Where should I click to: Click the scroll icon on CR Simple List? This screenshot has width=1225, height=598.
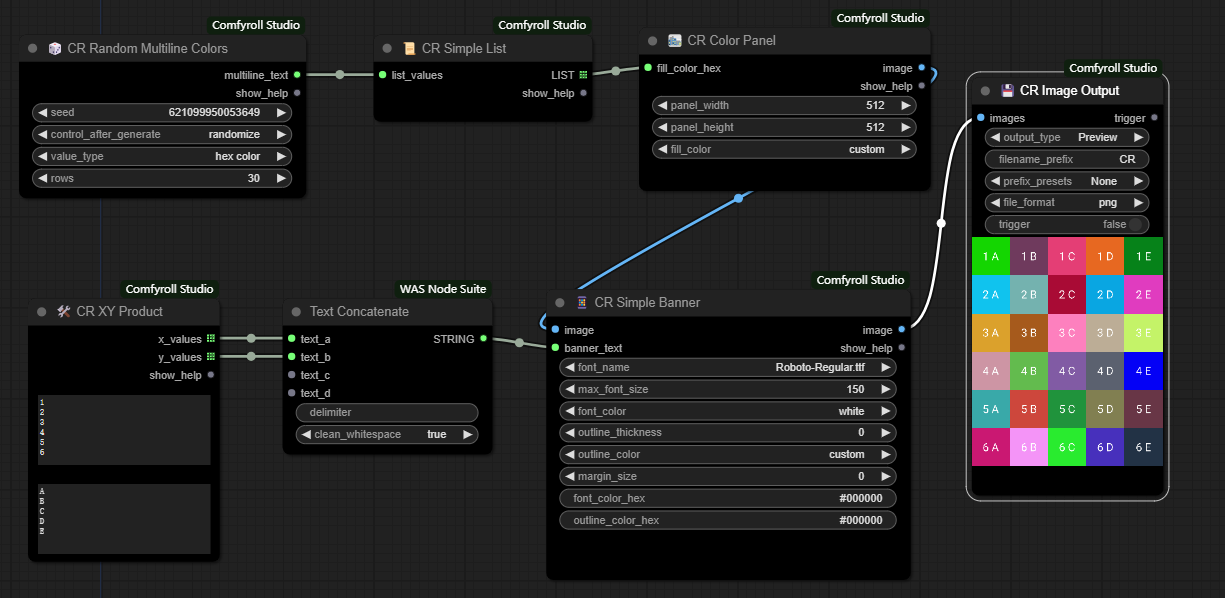[x=409, y=48]
